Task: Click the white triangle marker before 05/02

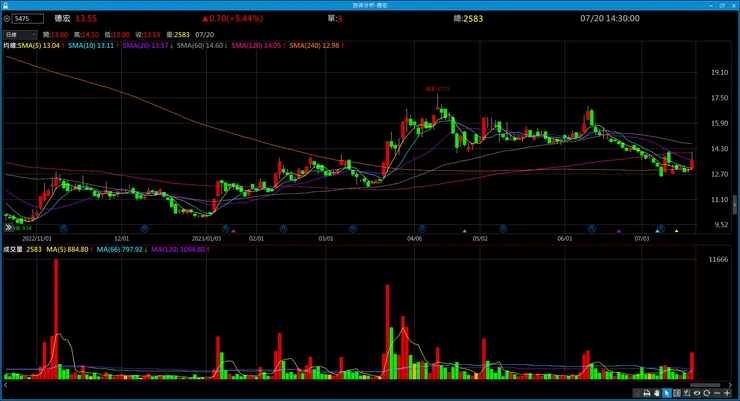Action: pos(464,231)
